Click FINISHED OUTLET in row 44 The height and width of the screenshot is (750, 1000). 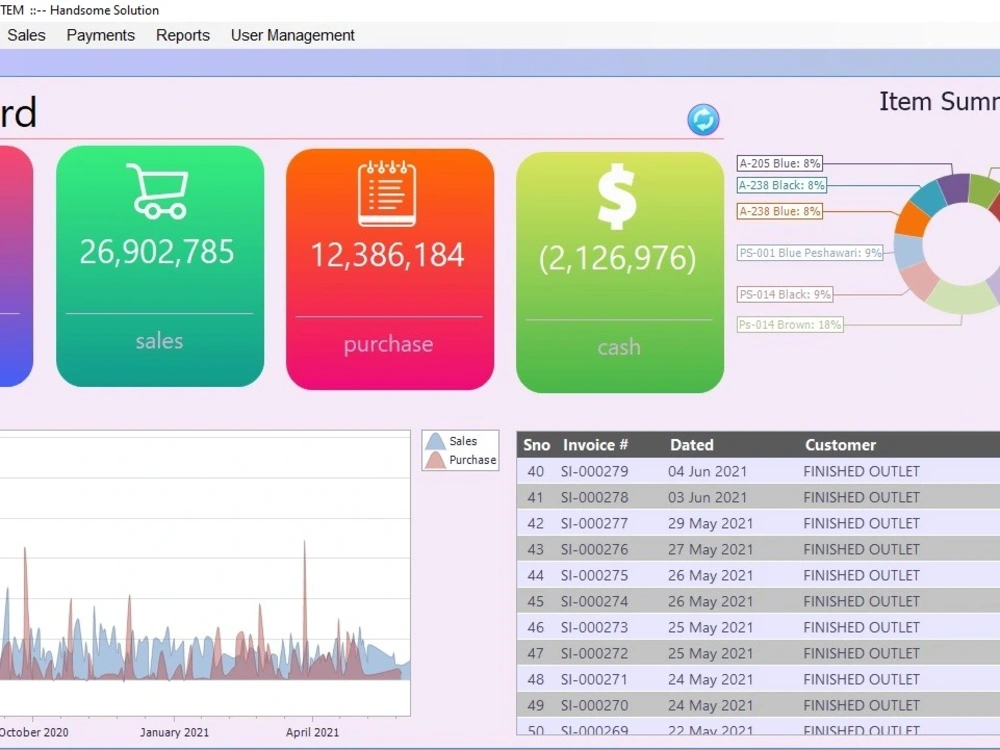coord(862,575)
